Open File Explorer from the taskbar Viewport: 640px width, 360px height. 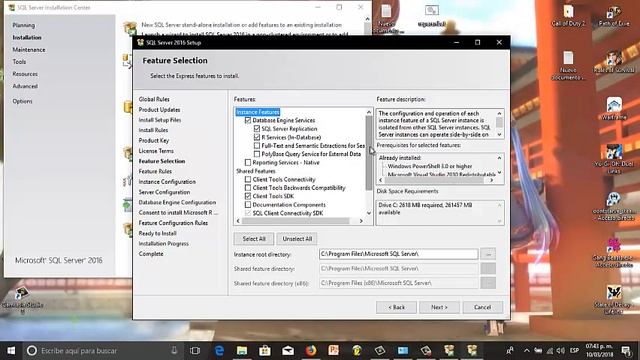click(x=242, y=351)
